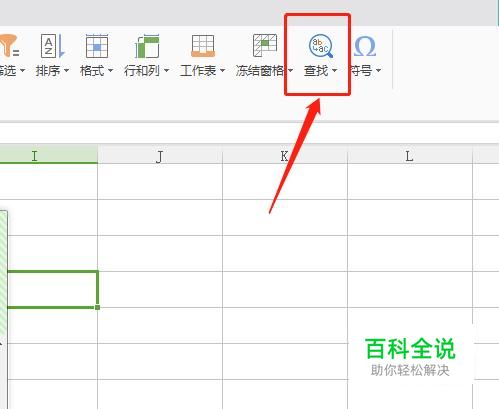Viewport: 499px width, 409px height.
Task: Click the 工作表 label text
Action: tap(198, 71)
